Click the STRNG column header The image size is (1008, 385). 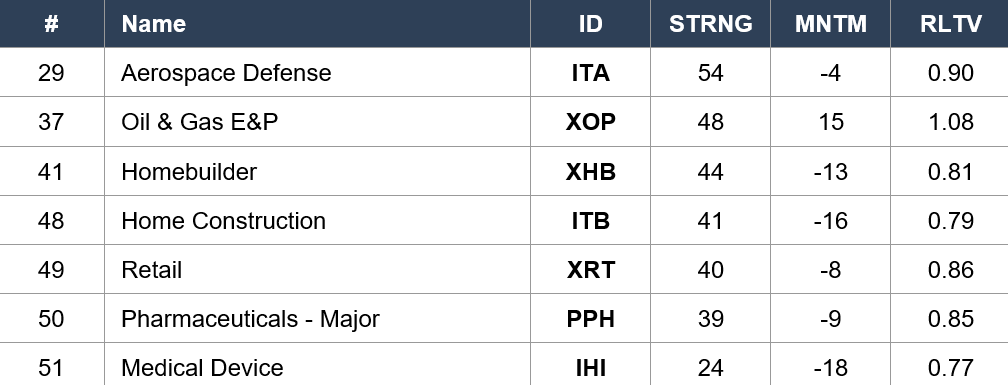tap(710, 24)
